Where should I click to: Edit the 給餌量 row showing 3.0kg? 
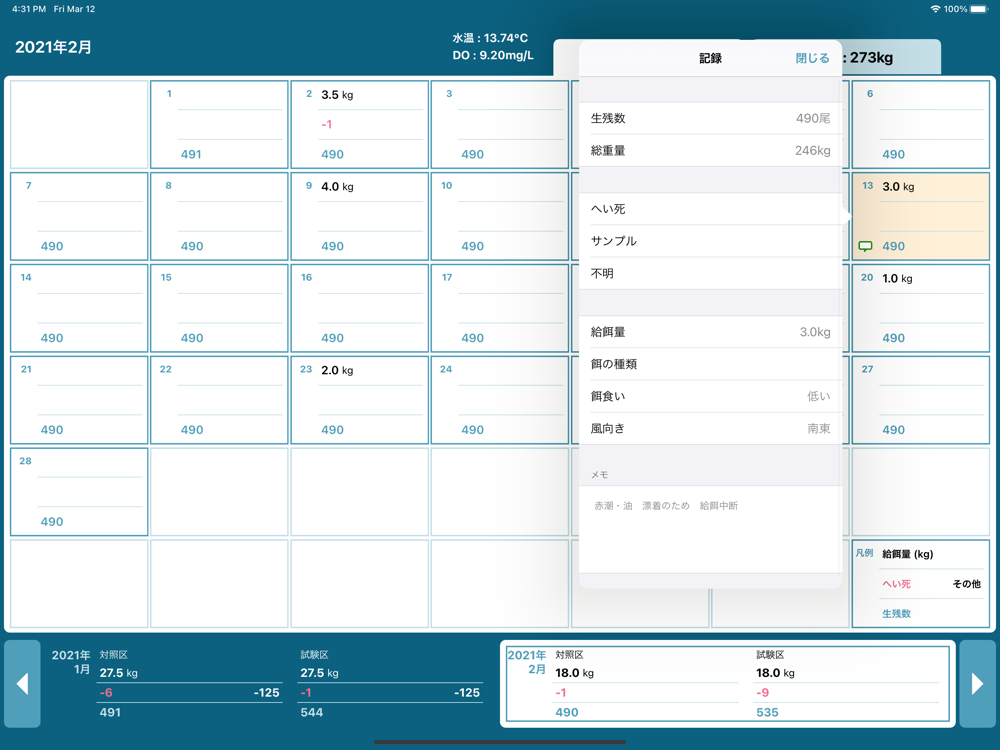tap(710, 332)
